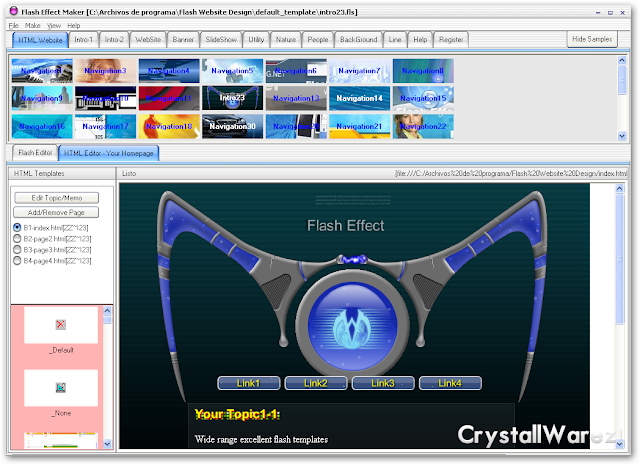
Task: Select the Navigation22 sample thumbnail
Action: [423, 126]
